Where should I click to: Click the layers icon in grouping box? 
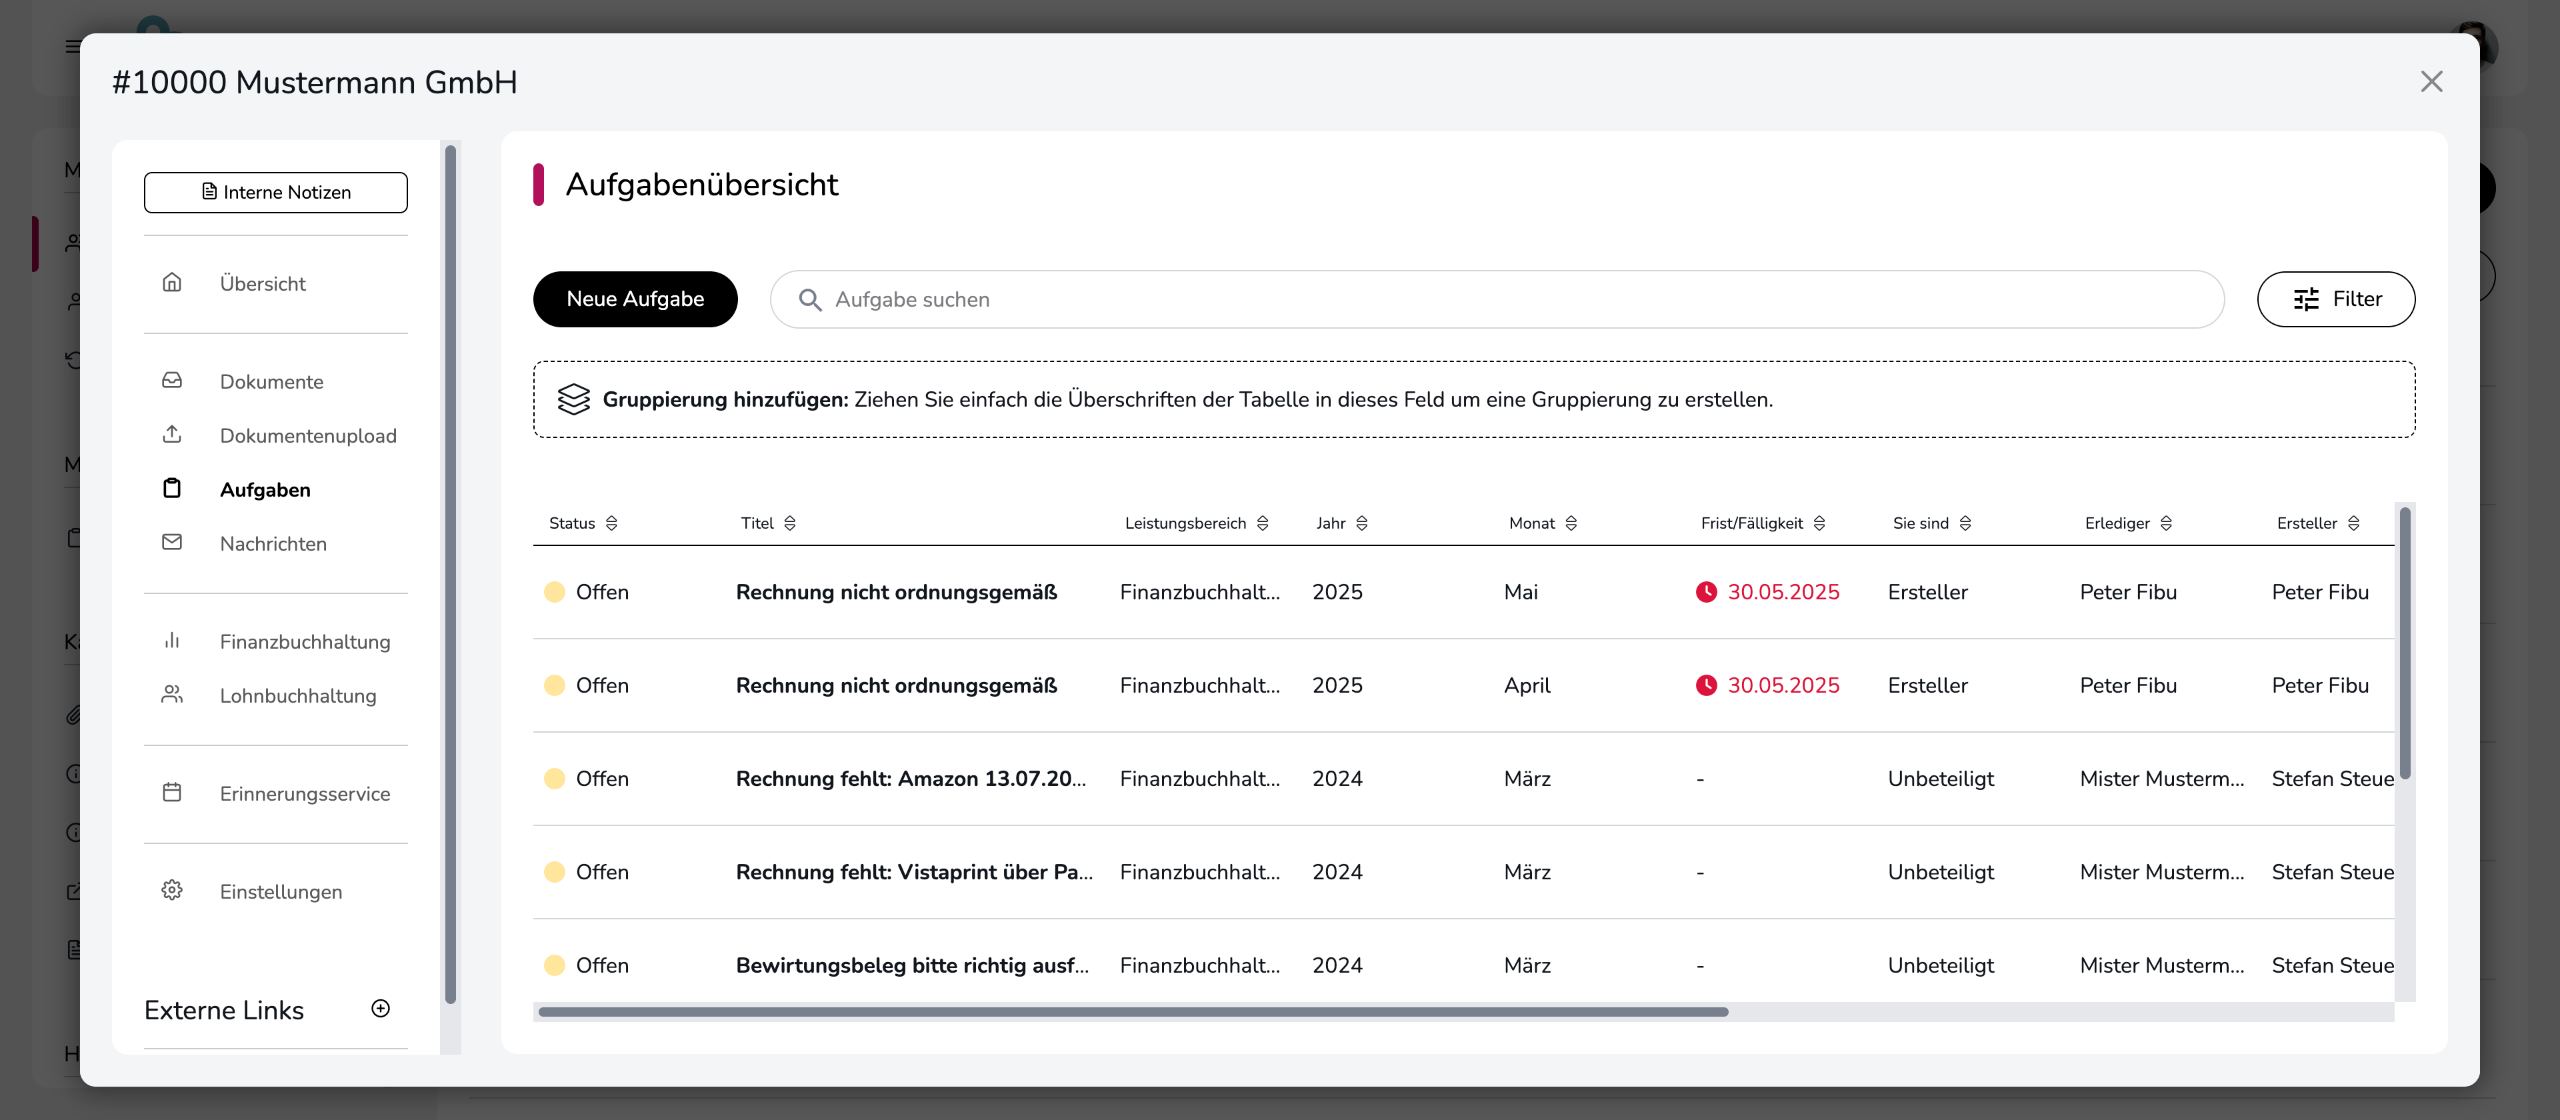point(574,399)
